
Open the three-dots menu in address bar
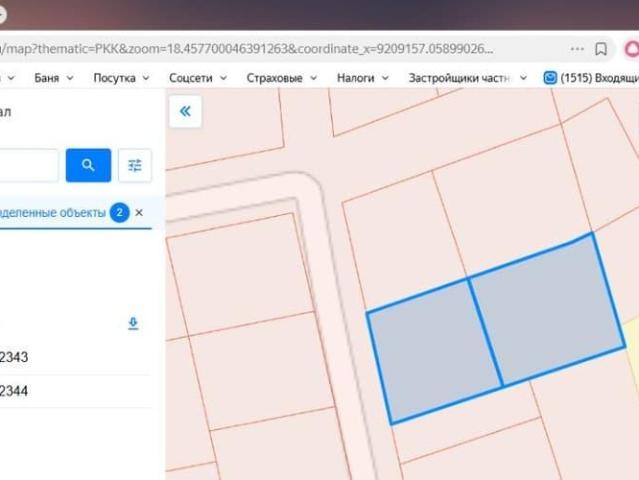[x=577, y=49]
